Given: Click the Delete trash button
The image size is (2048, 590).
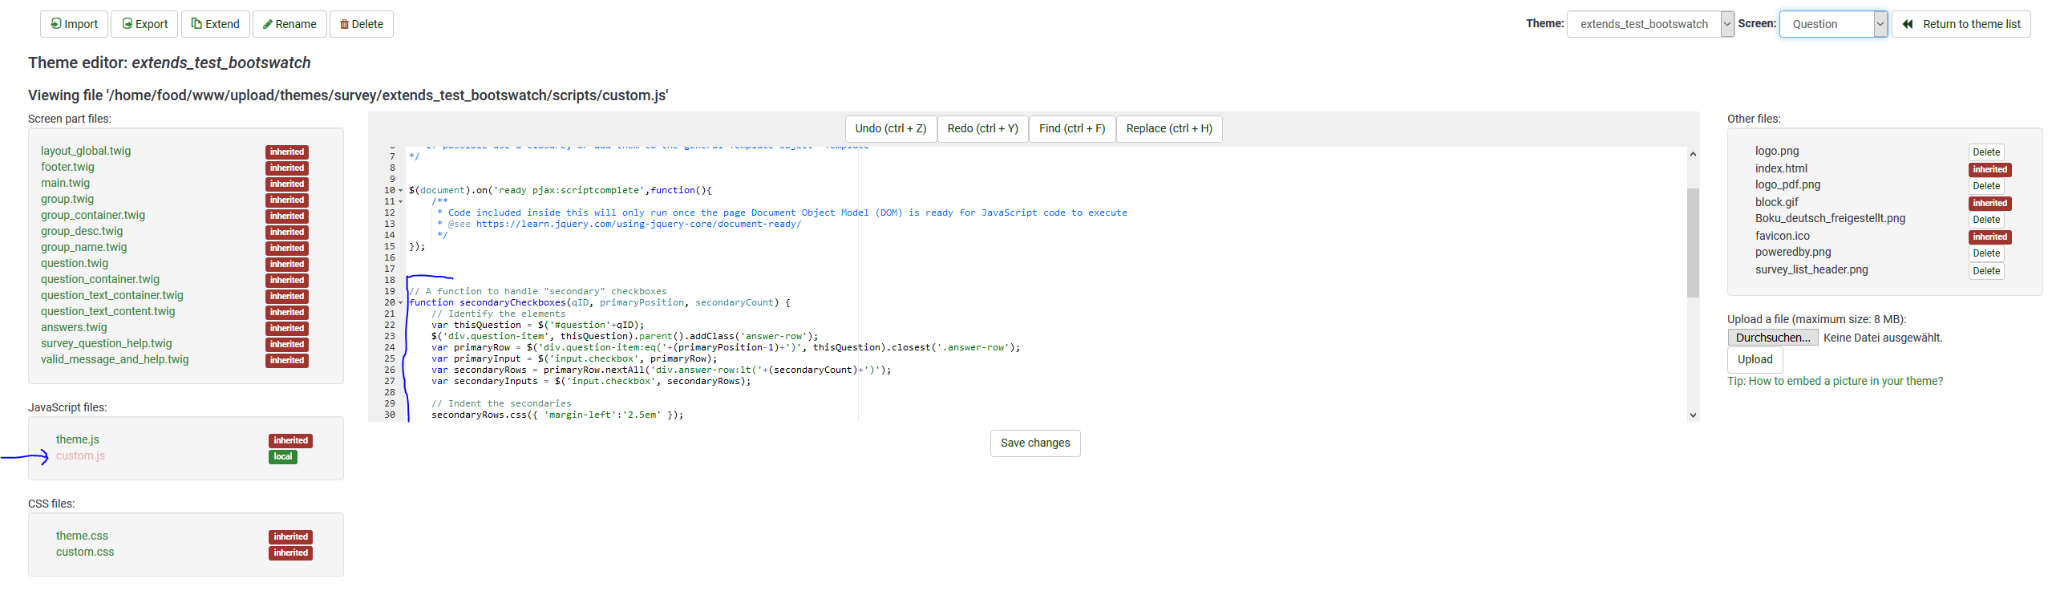Looking at the screenshot, I should pyautogui.click(x=361, y=24).
